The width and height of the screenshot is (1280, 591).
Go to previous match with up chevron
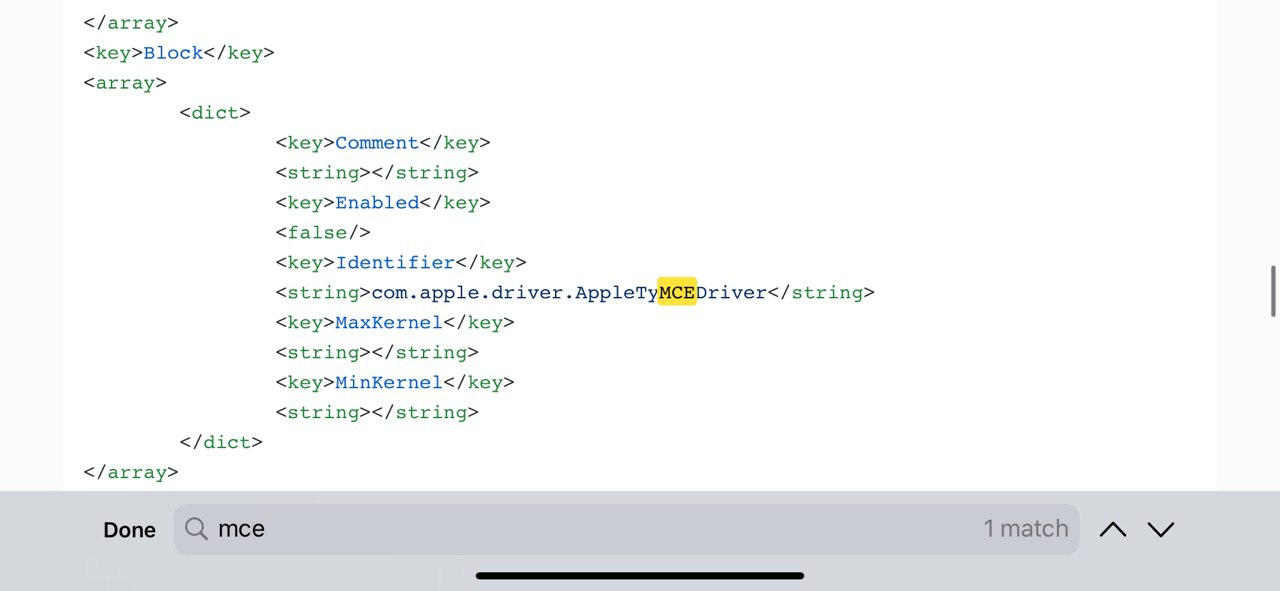[x=1112, y=529]
